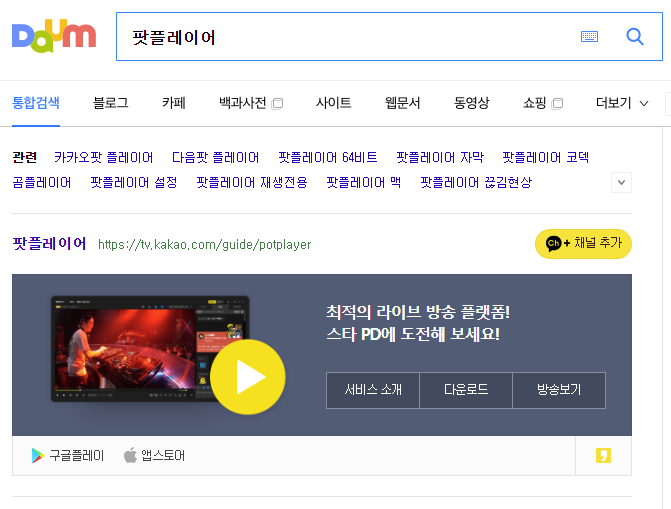Click related search 팟플레이어 맥

coord(364,183)
